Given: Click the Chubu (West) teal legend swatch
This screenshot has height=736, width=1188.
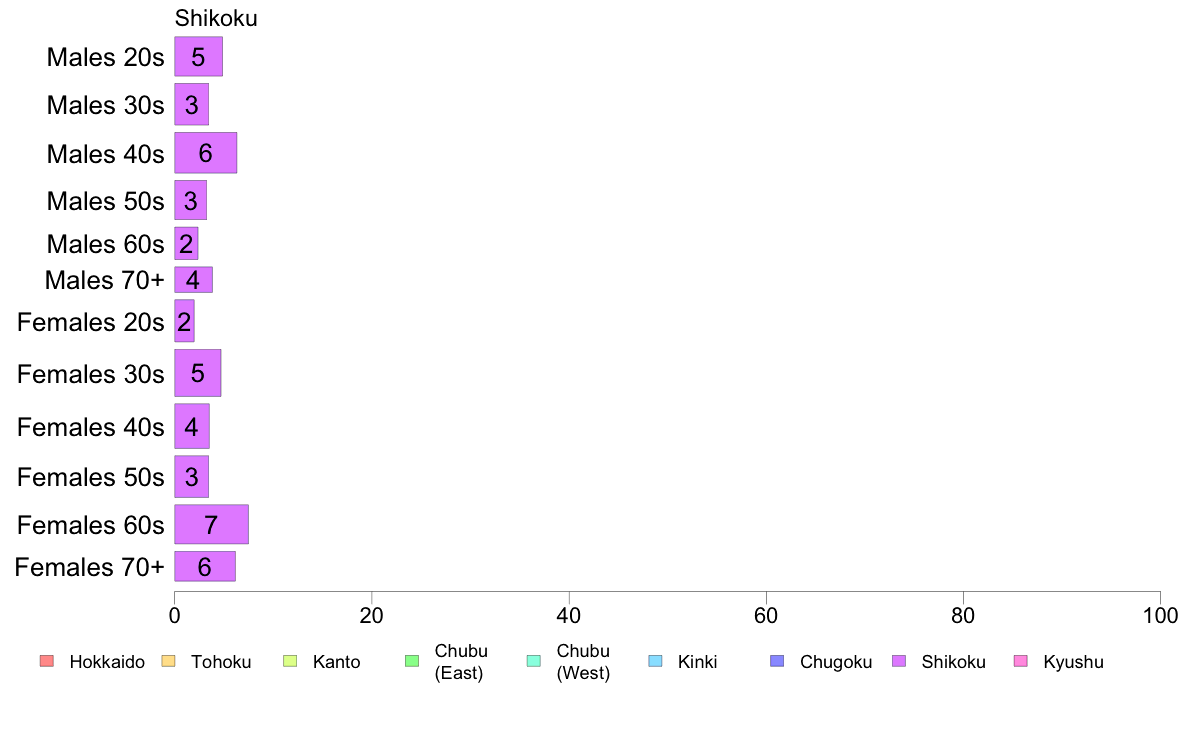Looking at the screenshot, I should pyautogui.click(x=533, y=661).
